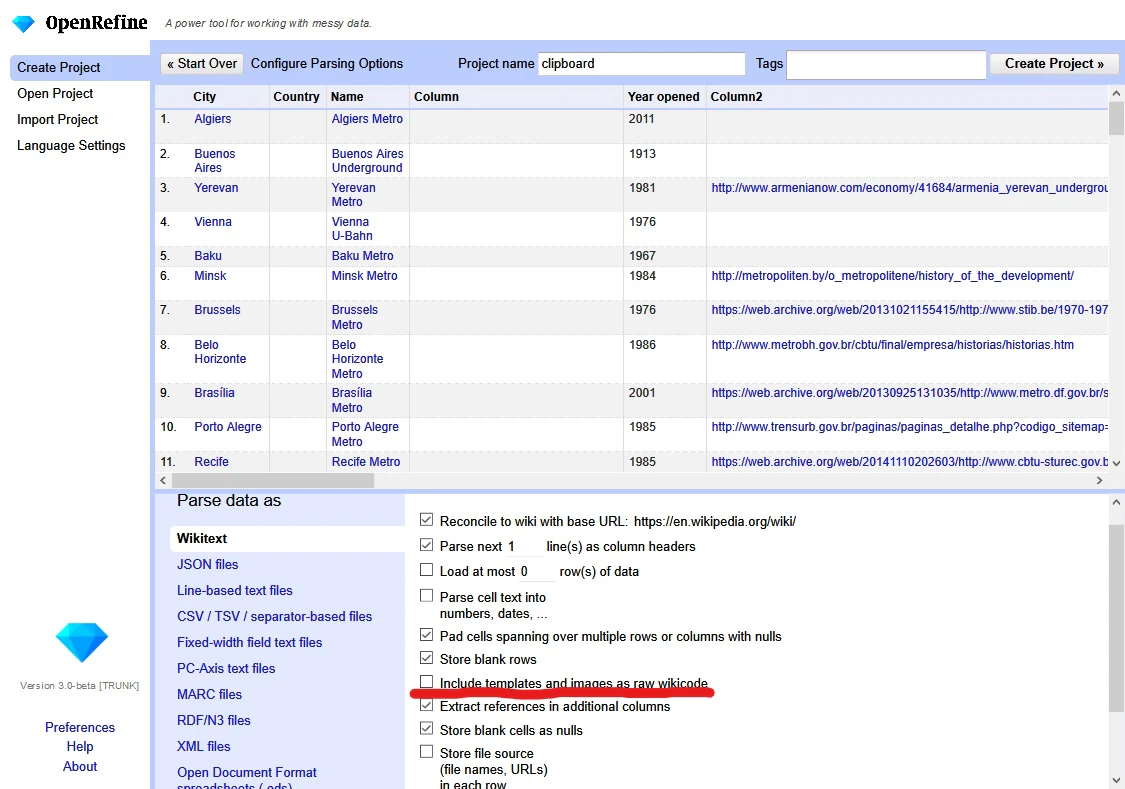Open the Porto Alegre city link
The height and width of the screenshot is (789, 1125).
[227, 427]
